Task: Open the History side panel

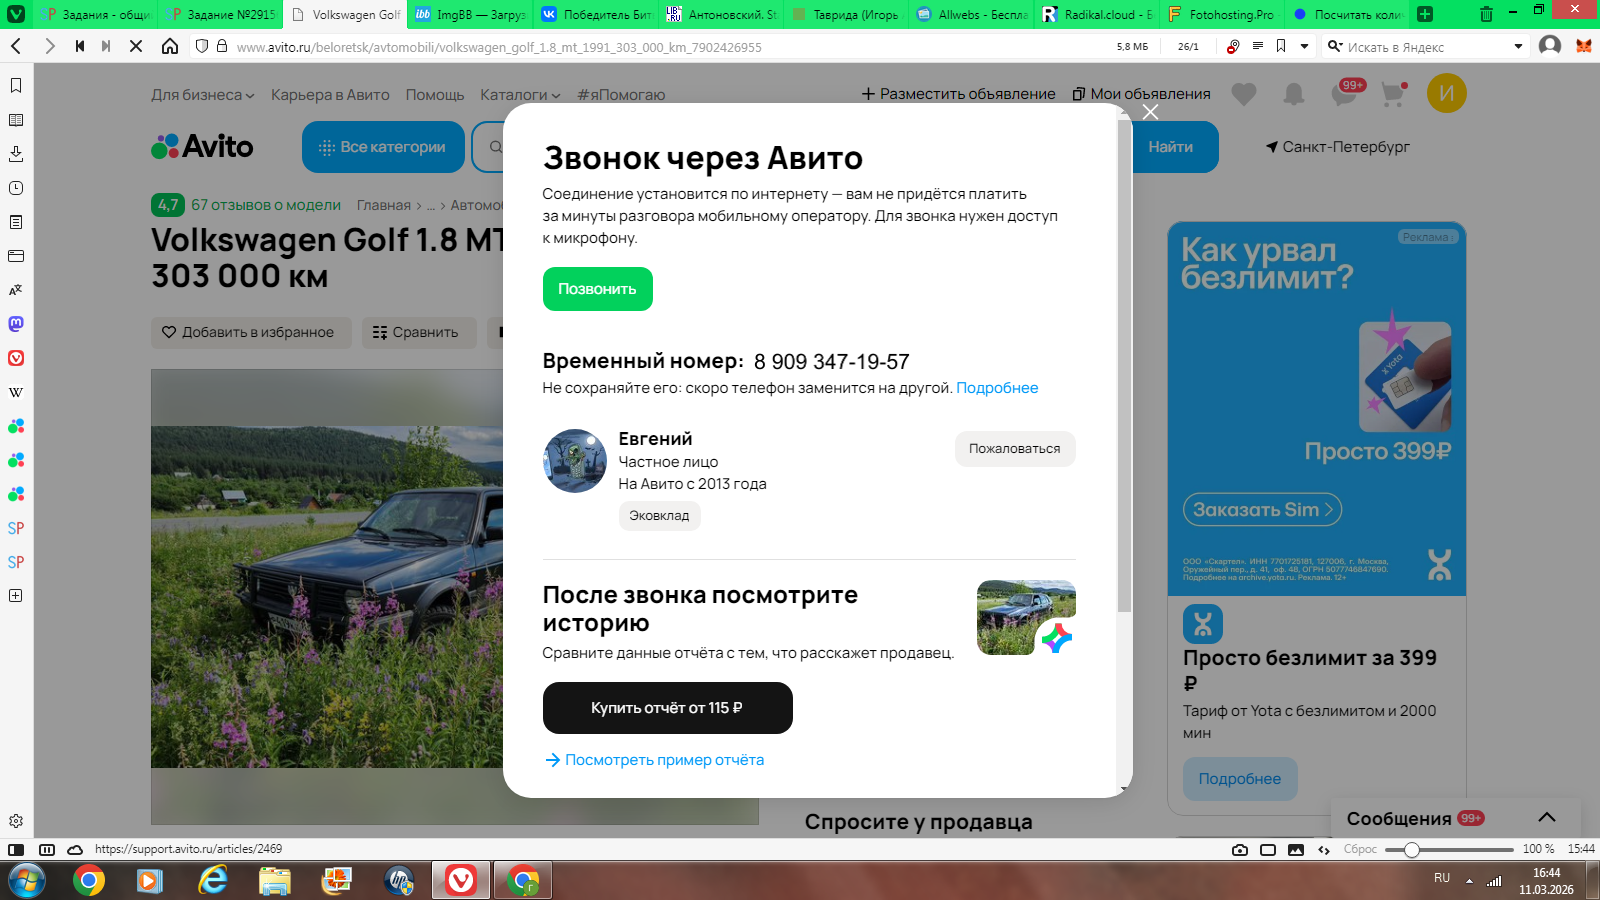Action: (16, 188)
